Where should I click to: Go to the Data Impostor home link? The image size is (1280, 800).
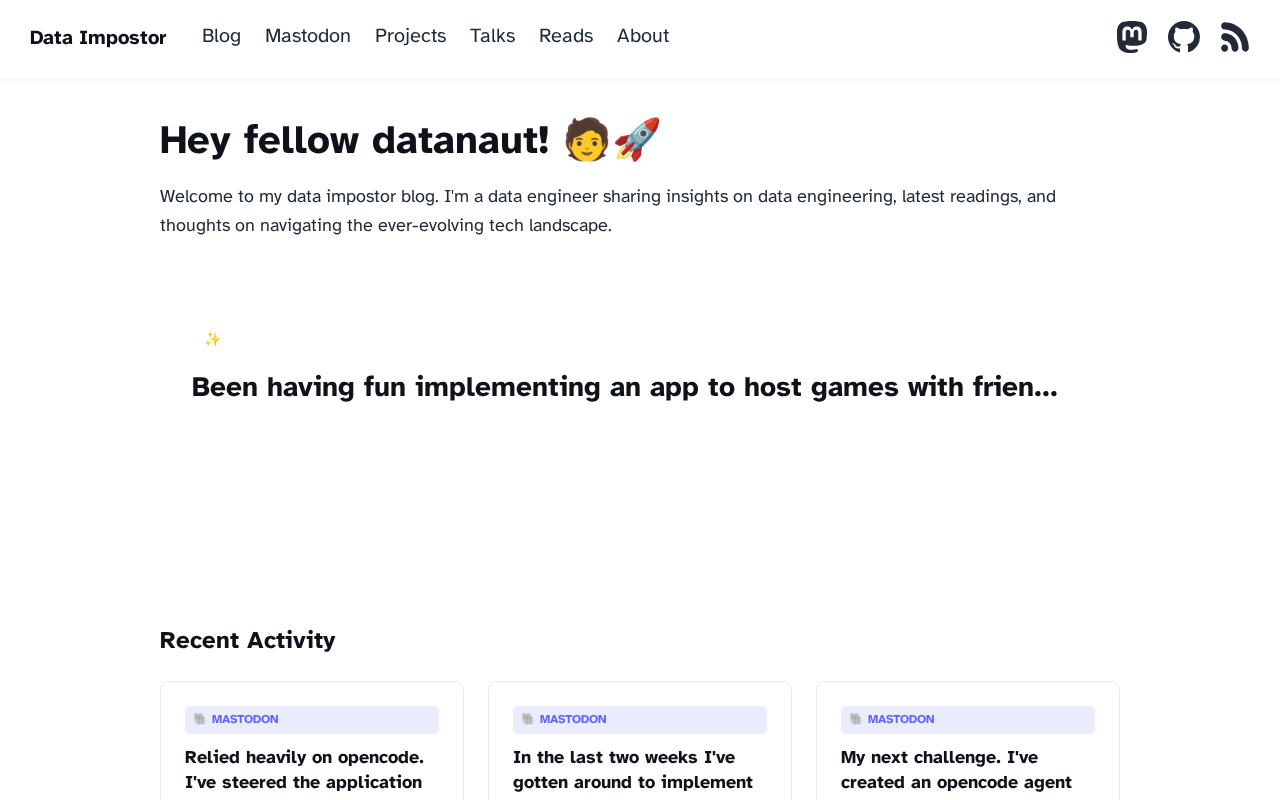coord(98,38)
